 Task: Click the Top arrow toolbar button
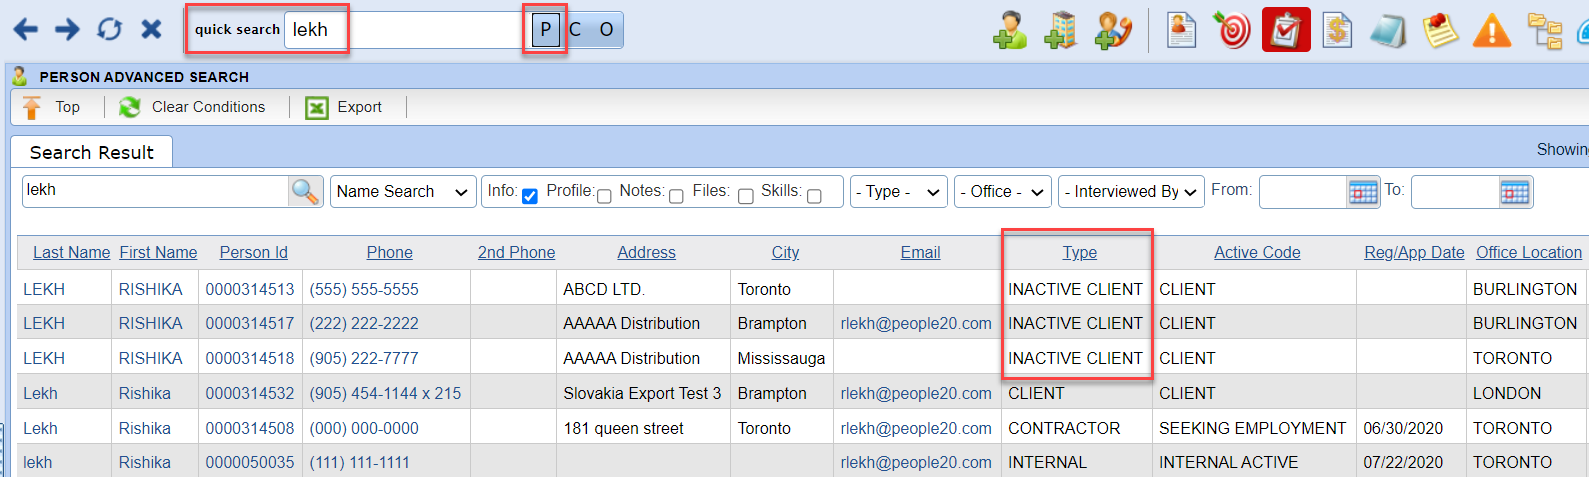pos(51,107)
